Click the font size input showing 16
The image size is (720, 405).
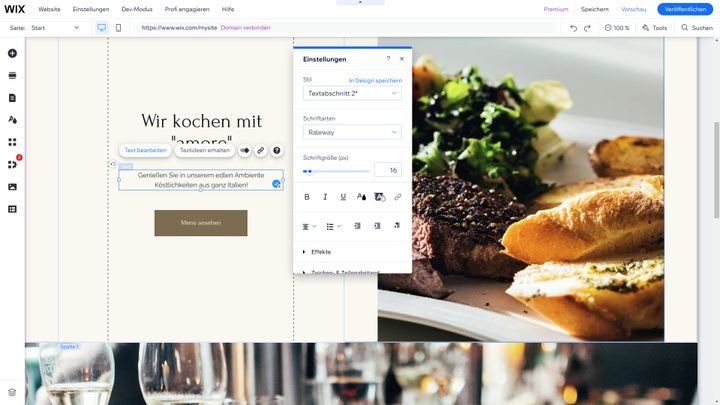[388, 170]
